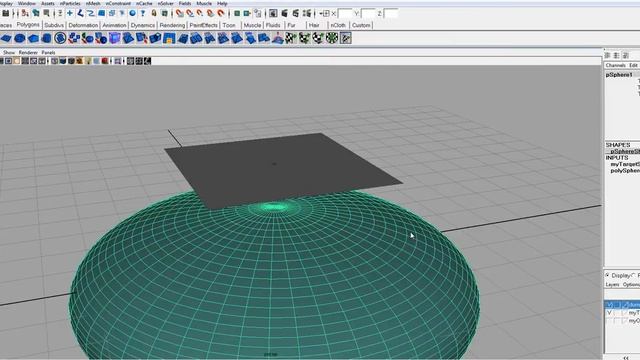The height and width of the screenshot is (360, 640).
Task: Open the Help menu
Action: [222, 3]
